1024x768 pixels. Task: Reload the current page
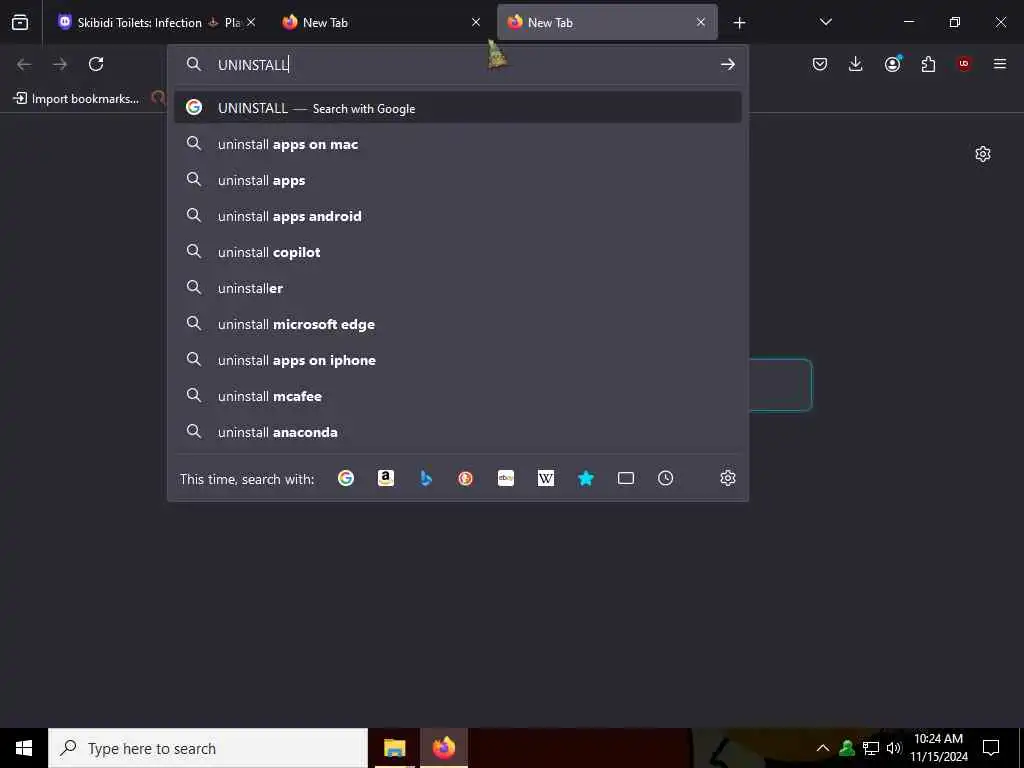click(96, 64)
